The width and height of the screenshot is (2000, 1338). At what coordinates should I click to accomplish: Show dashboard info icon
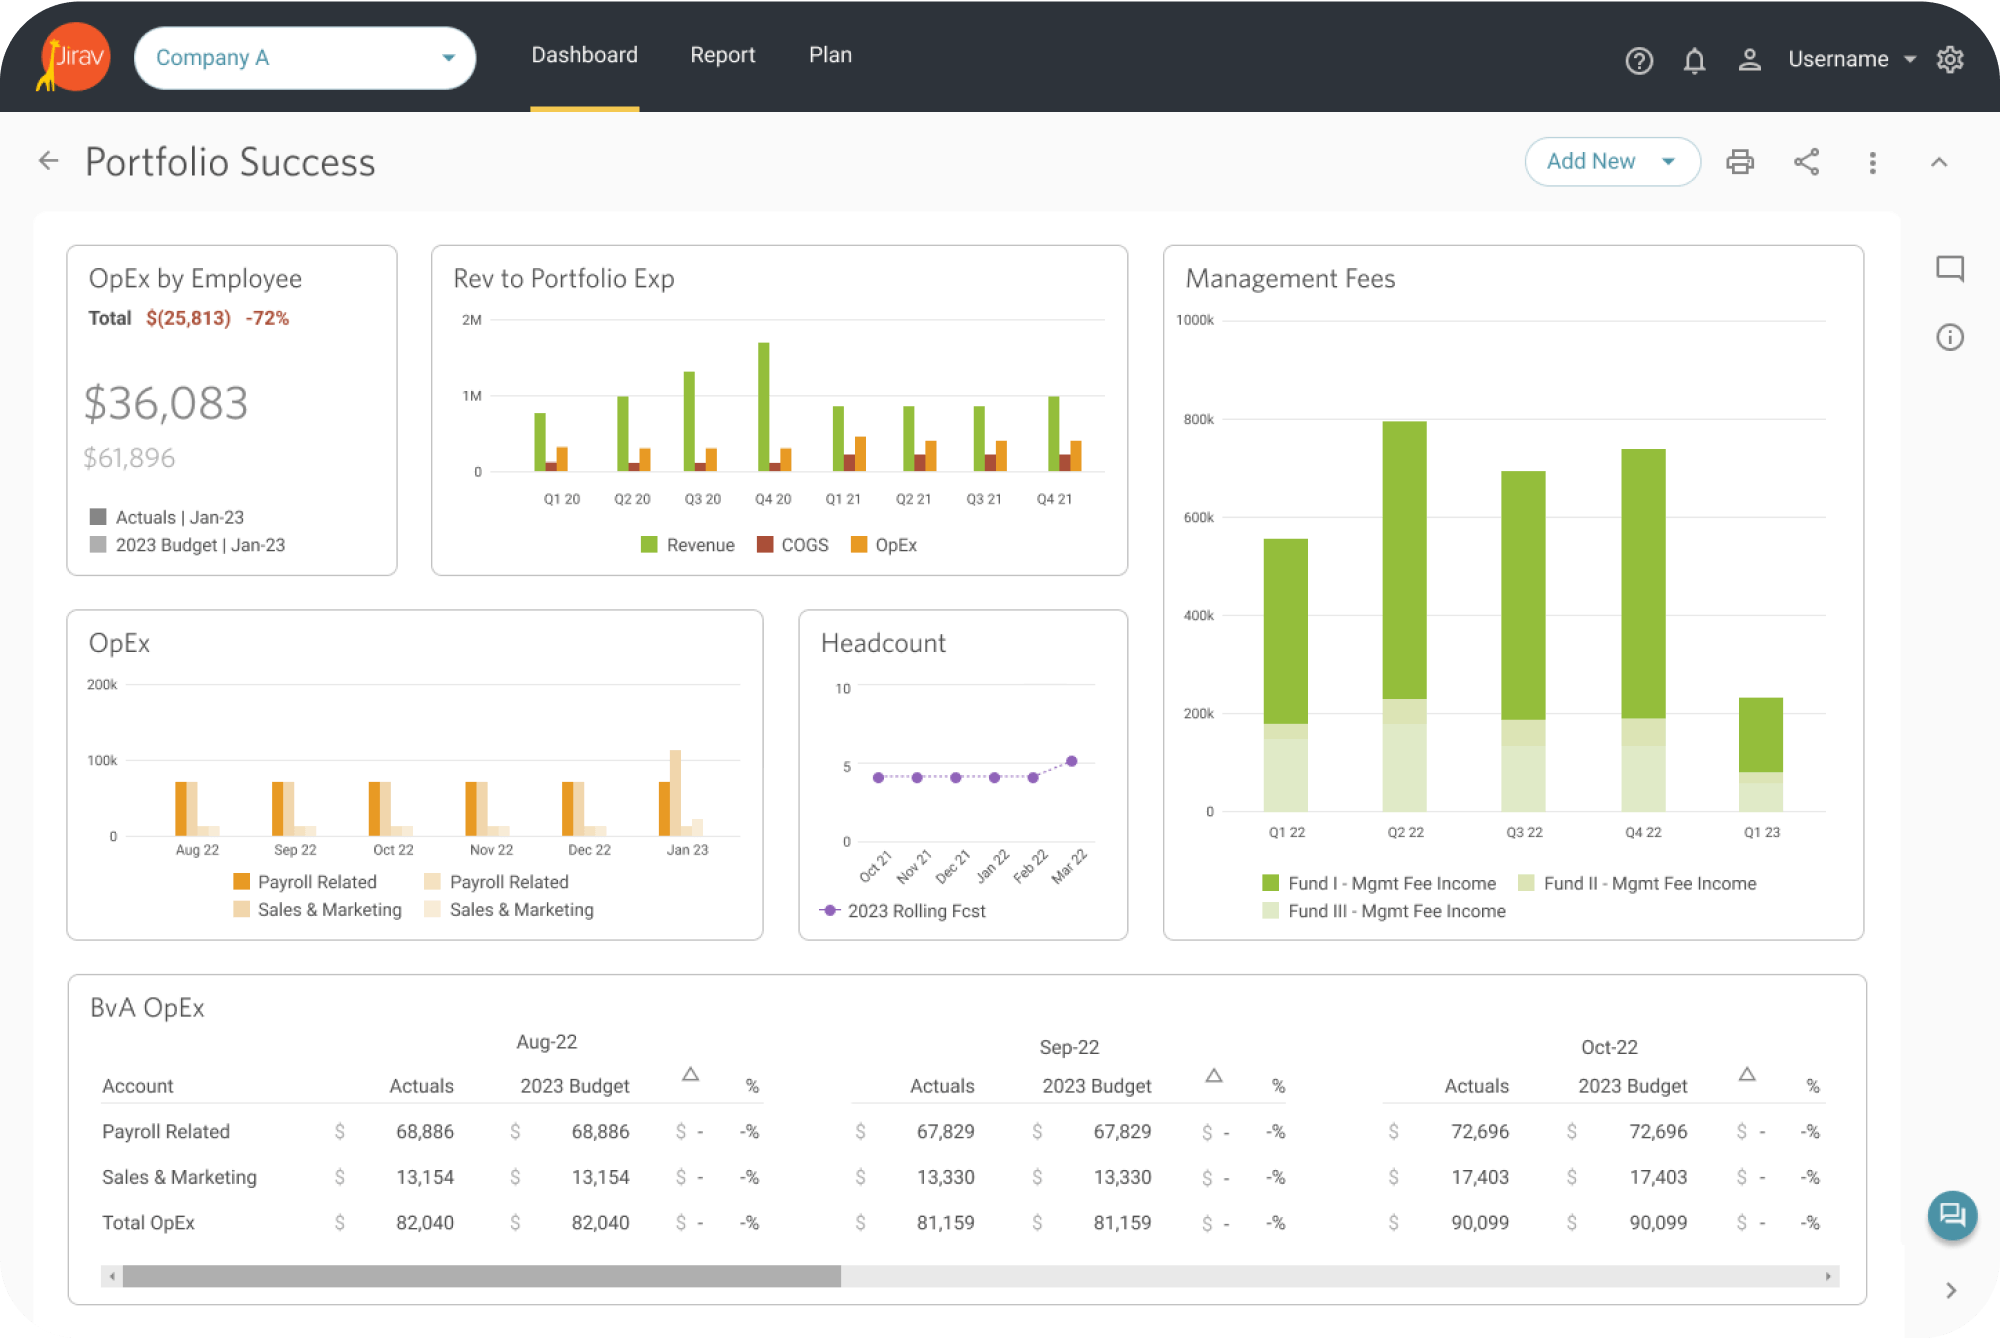click(x=1950, y=337)
